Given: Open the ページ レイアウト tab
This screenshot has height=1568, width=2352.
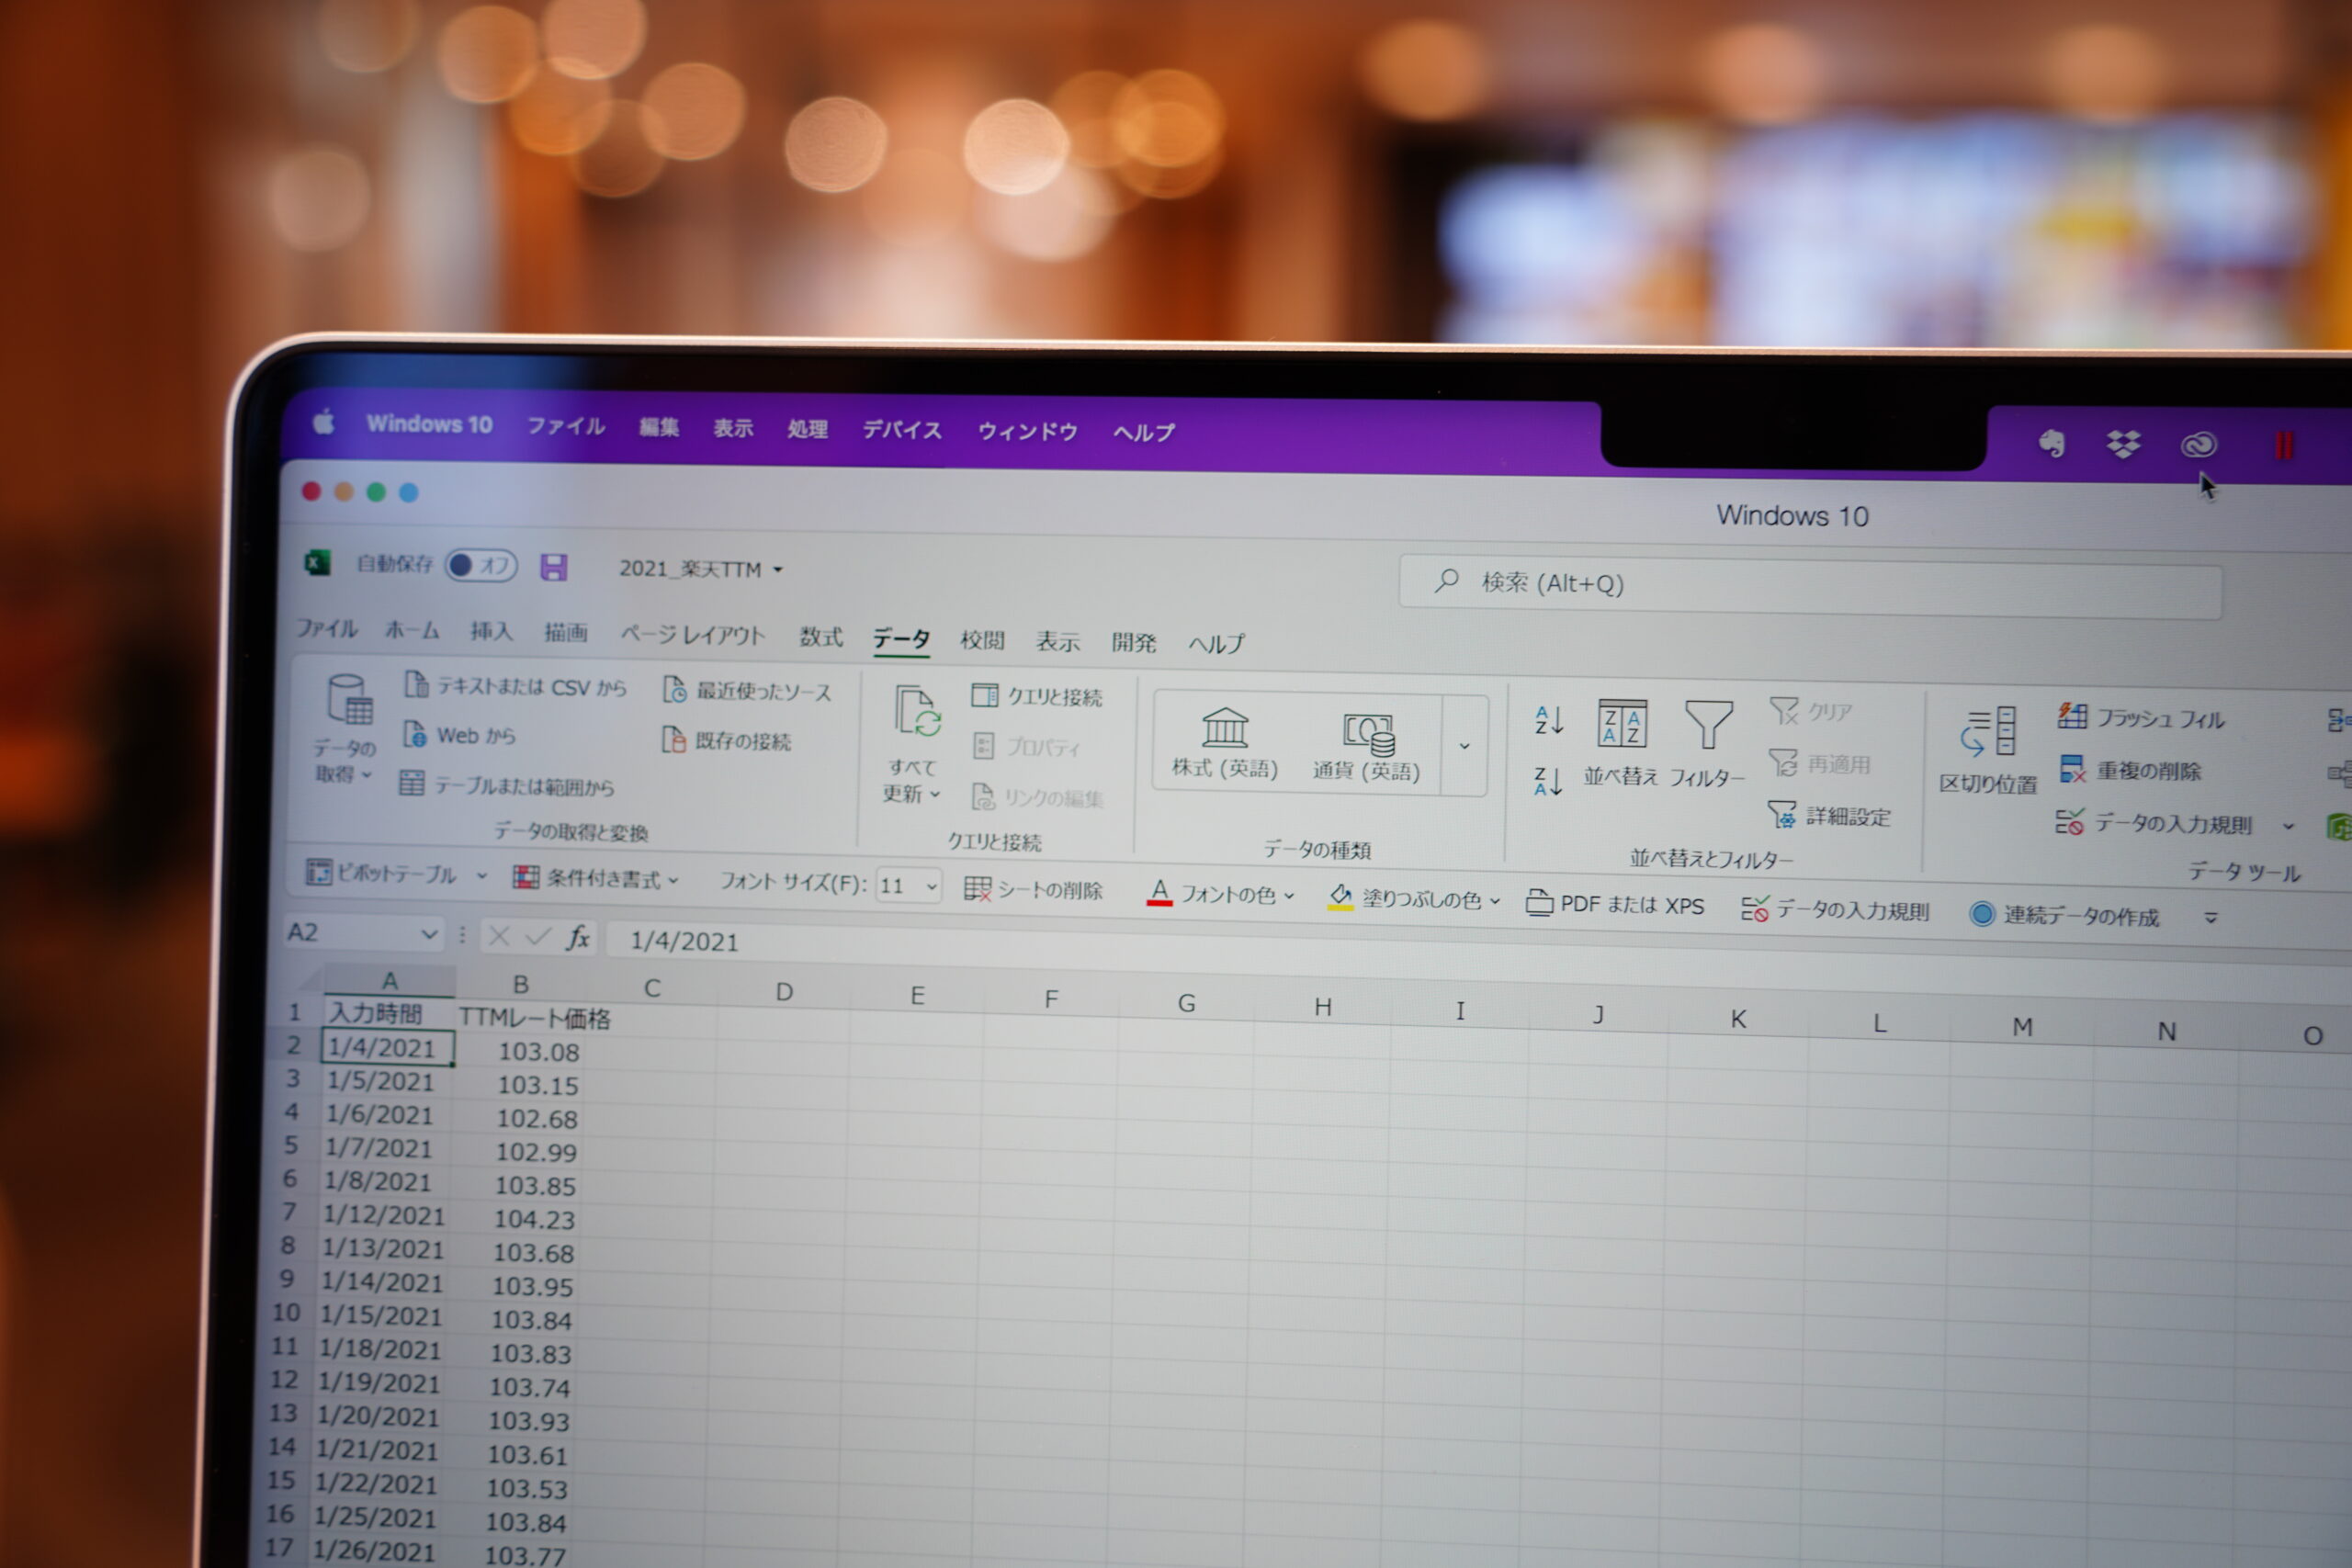Looking at the screenshot, I should point(693,634).
